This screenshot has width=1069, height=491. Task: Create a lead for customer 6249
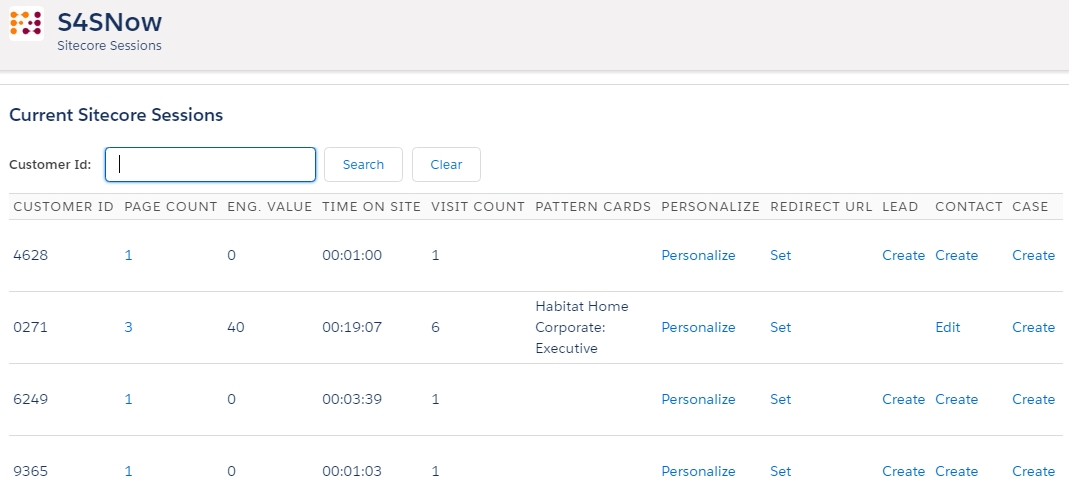pyautogui.click(x=903, y=400)
